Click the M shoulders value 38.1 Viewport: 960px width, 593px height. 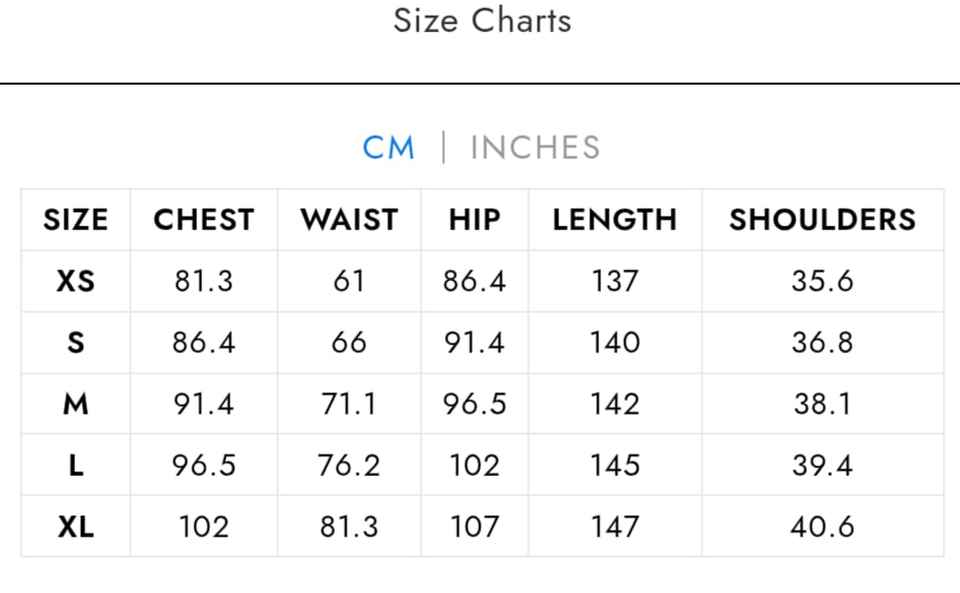pos(822,404)
